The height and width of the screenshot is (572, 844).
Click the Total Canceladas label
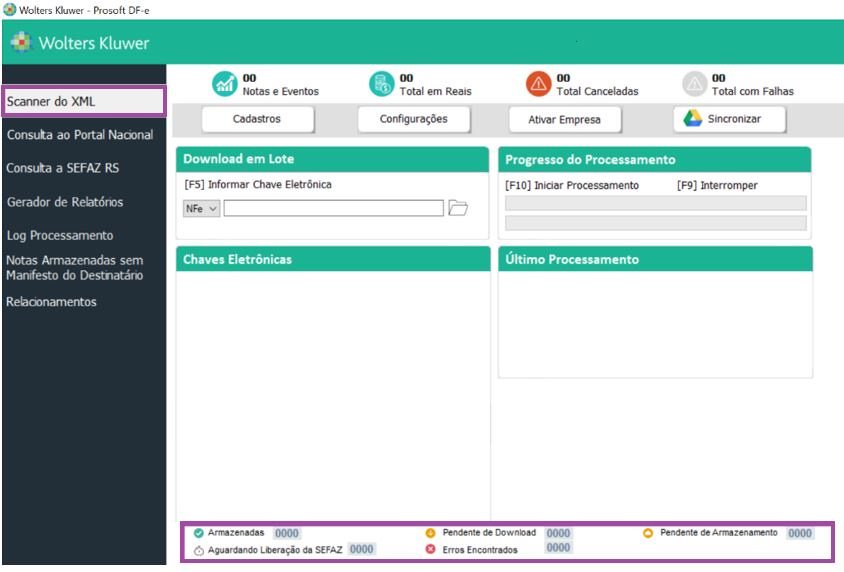[x=597, y=91]
